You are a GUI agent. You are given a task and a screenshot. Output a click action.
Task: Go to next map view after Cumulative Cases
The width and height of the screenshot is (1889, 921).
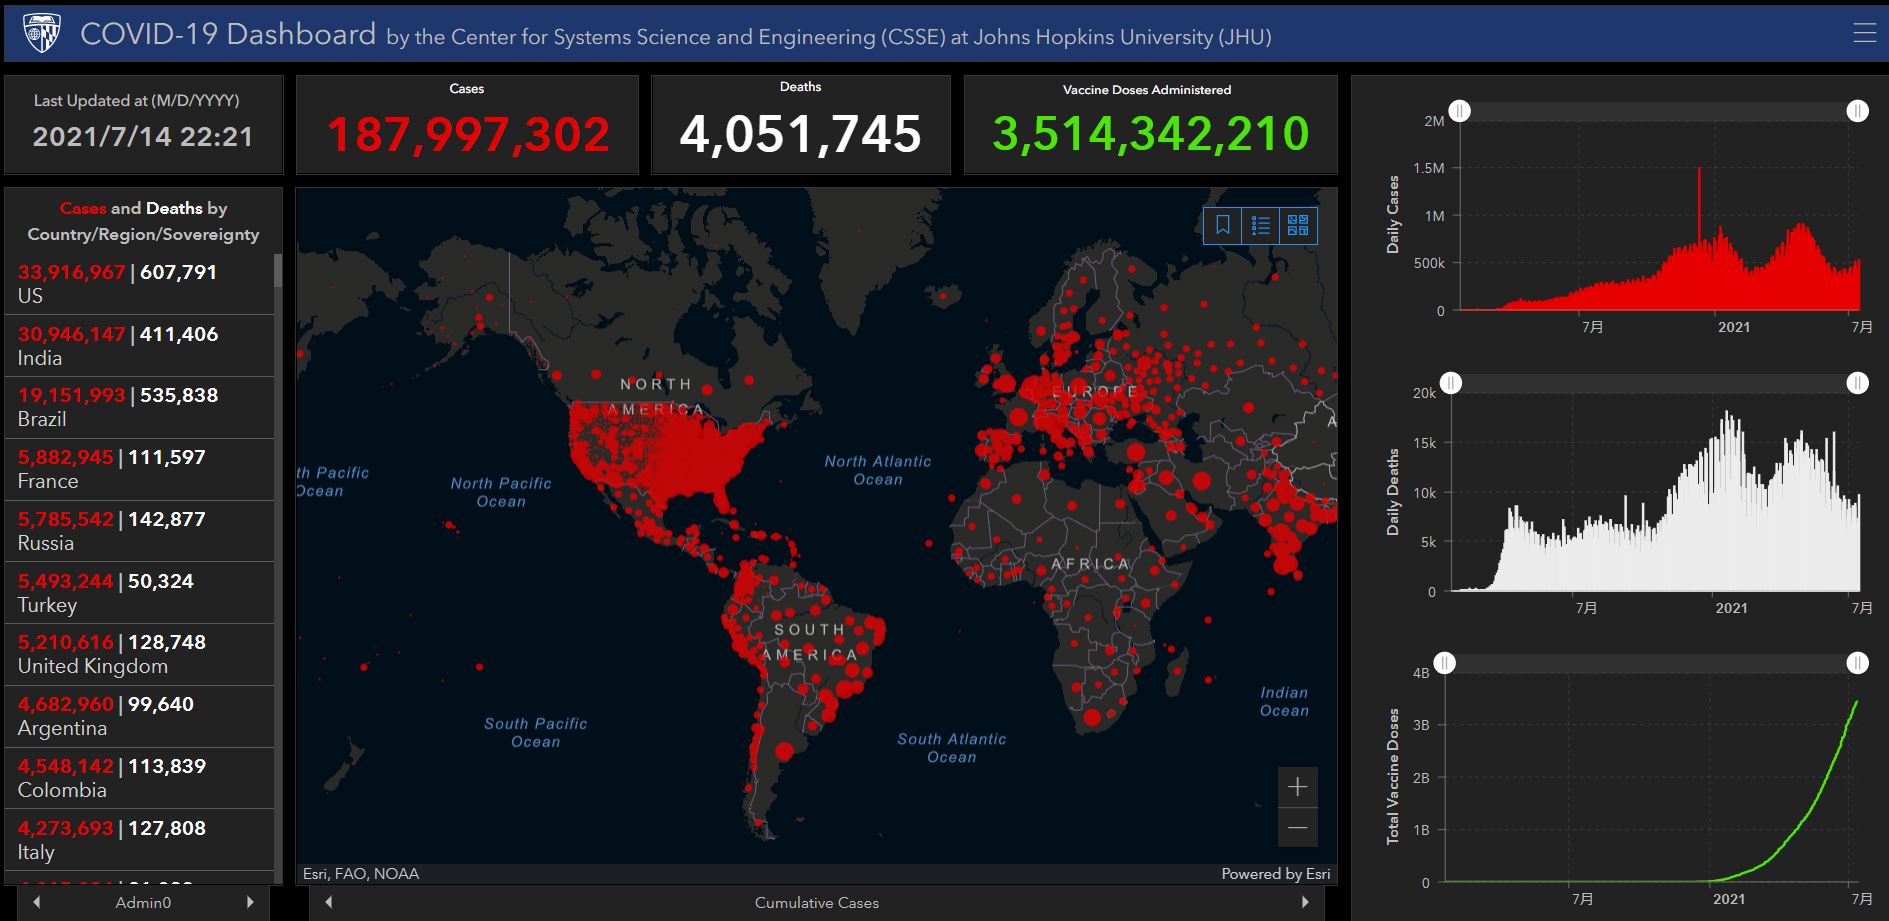(1305, 902)
